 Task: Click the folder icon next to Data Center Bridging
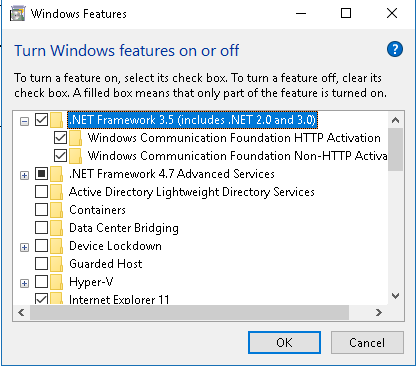pyautogui.click(x=57, y=228)
